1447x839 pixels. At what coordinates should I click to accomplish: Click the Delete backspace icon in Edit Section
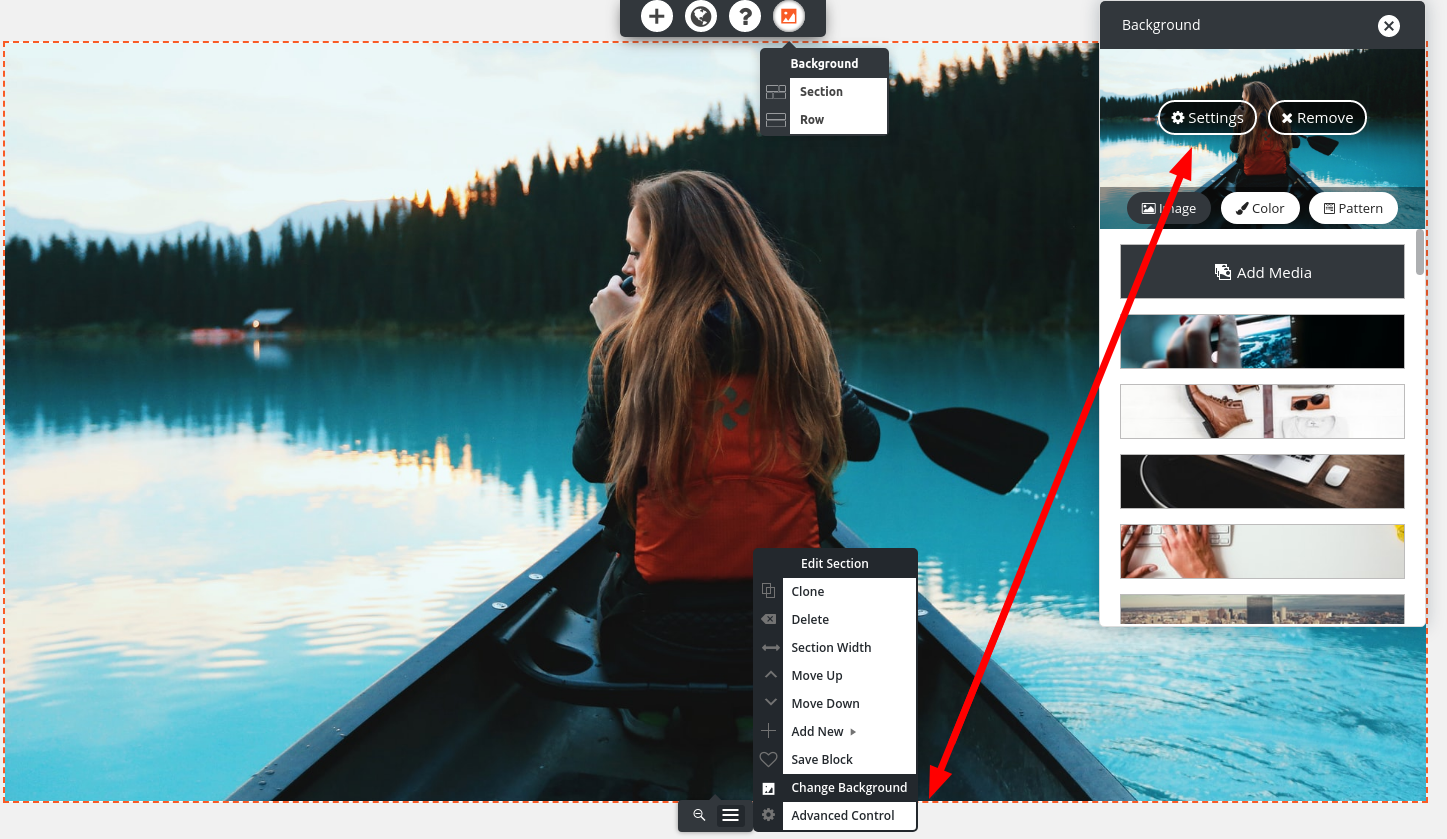[768, 619]
